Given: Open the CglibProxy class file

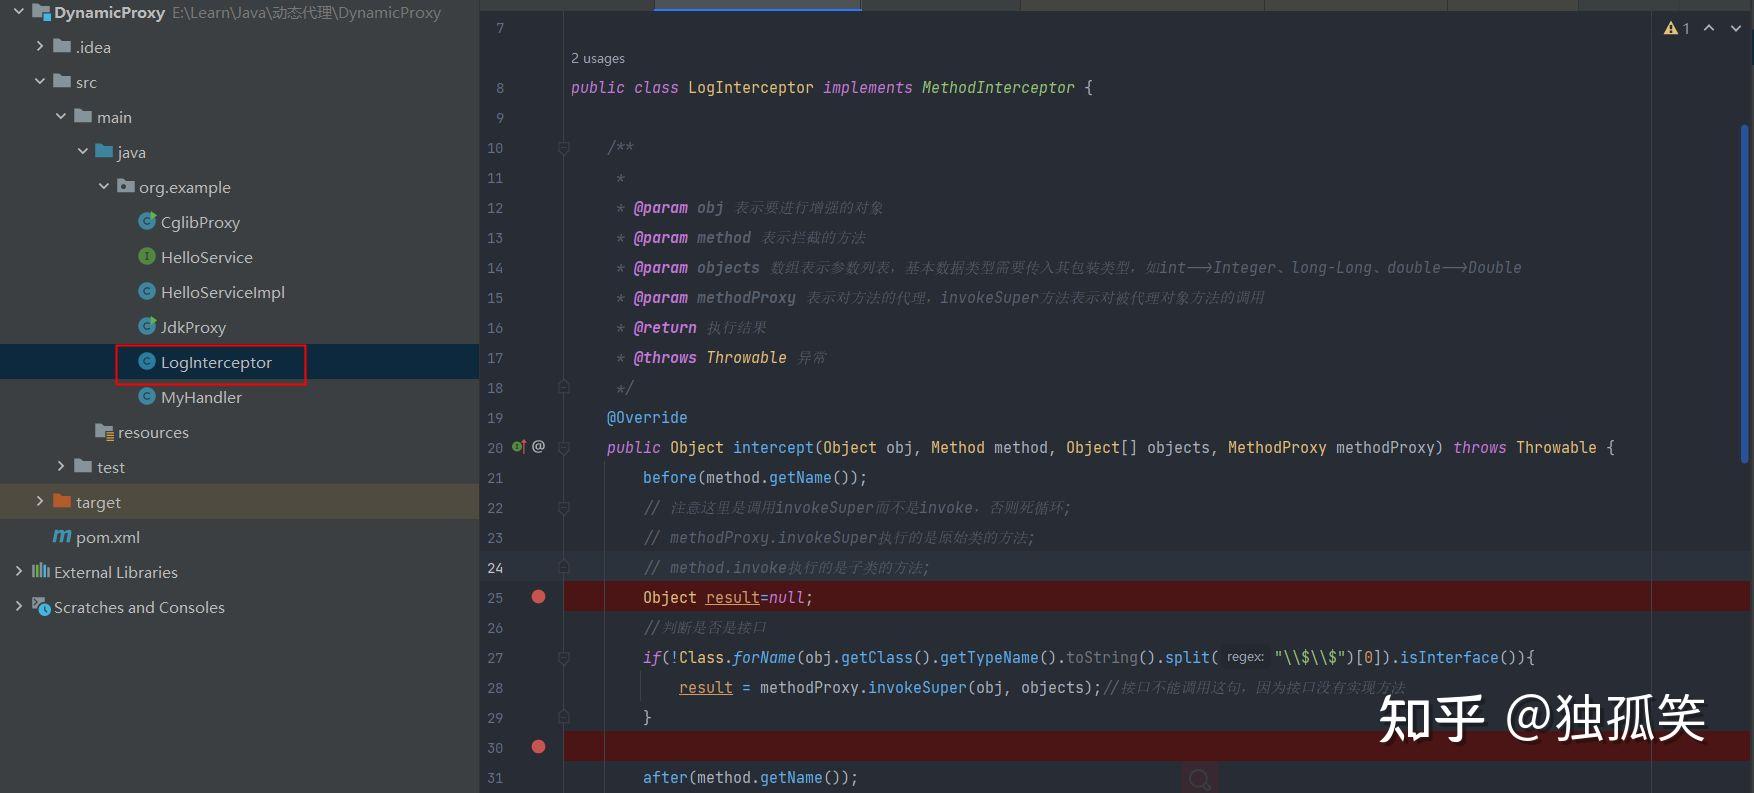Looking at the screenshot, I should [x=200, y=222].
